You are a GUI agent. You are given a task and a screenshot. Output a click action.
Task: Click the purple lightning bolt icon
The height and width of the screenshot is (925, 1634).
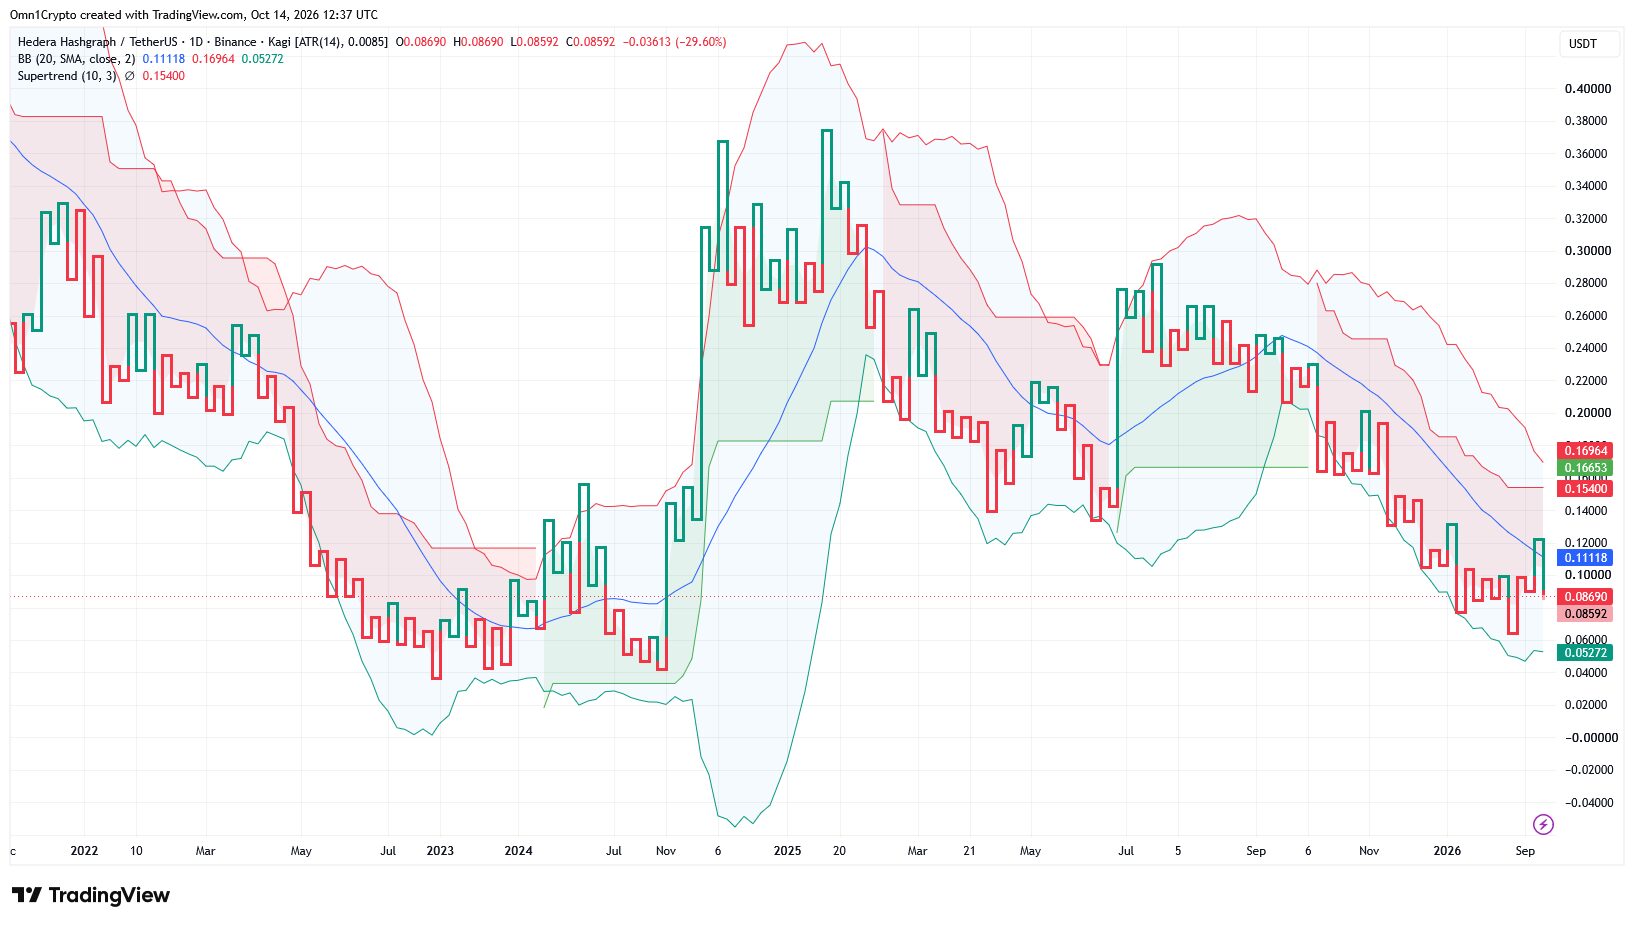(1543, 824)
